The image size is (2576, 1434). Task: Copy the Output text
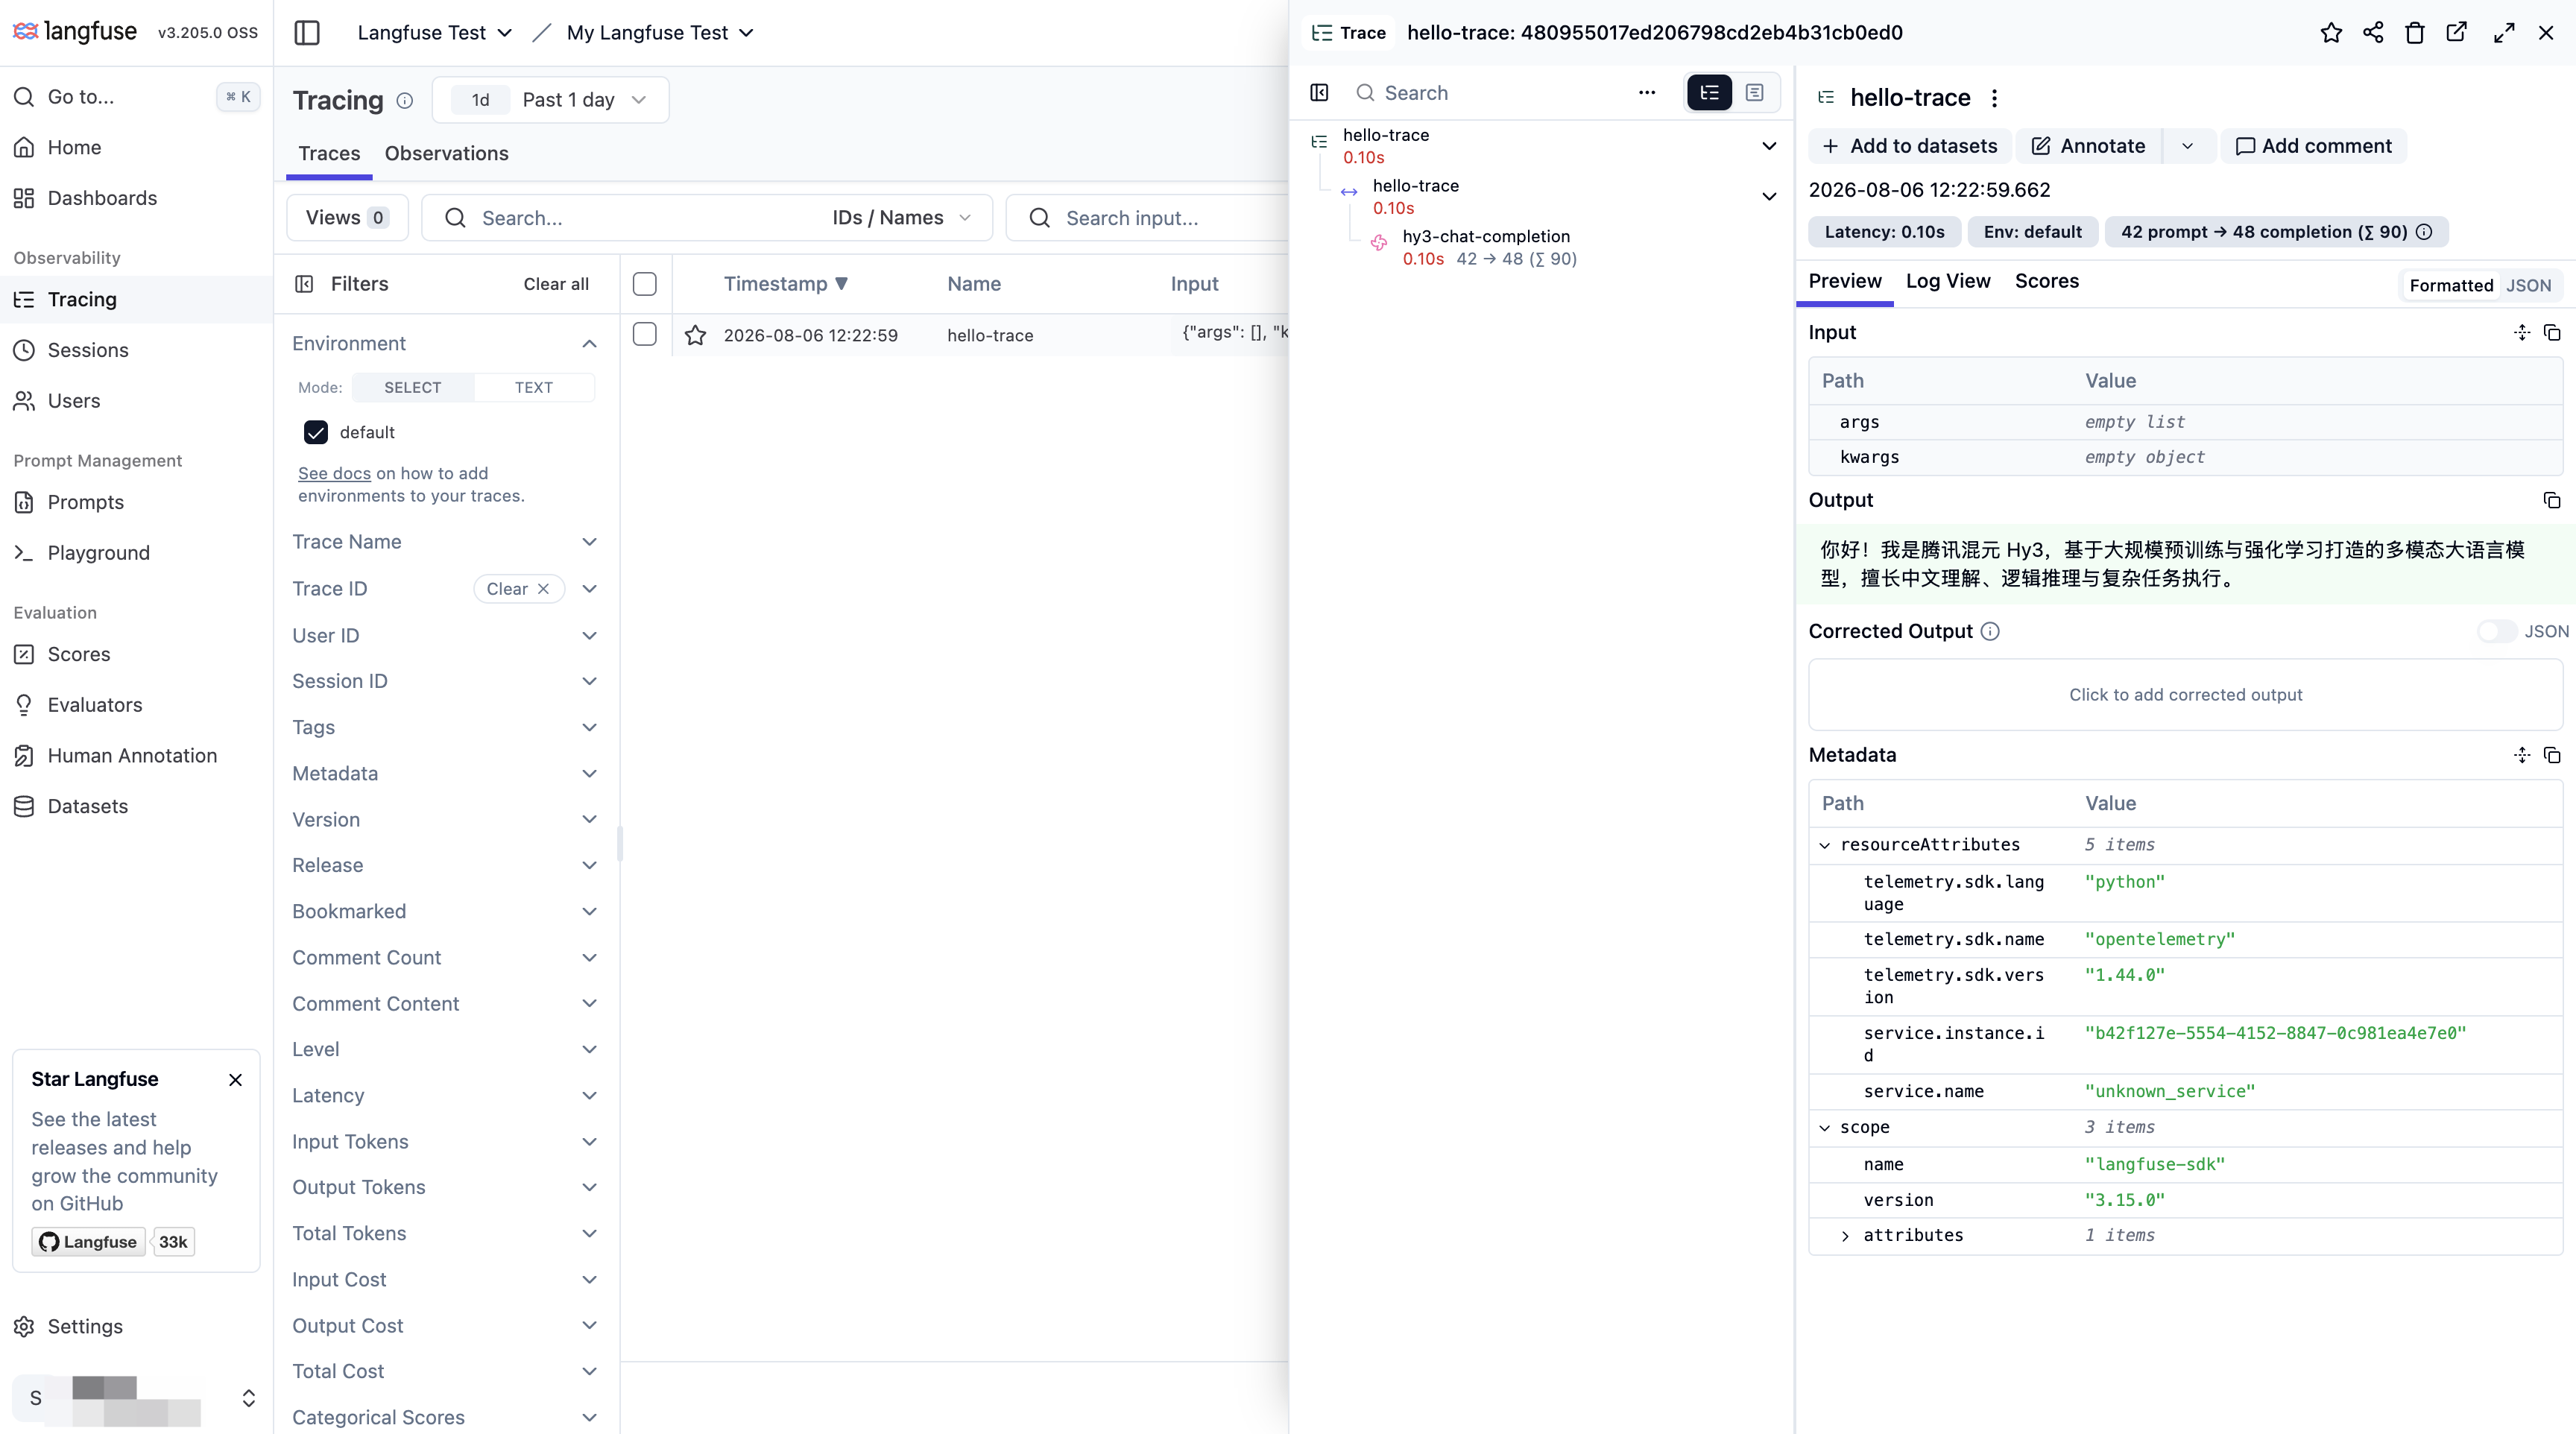tap(2551, 500)
